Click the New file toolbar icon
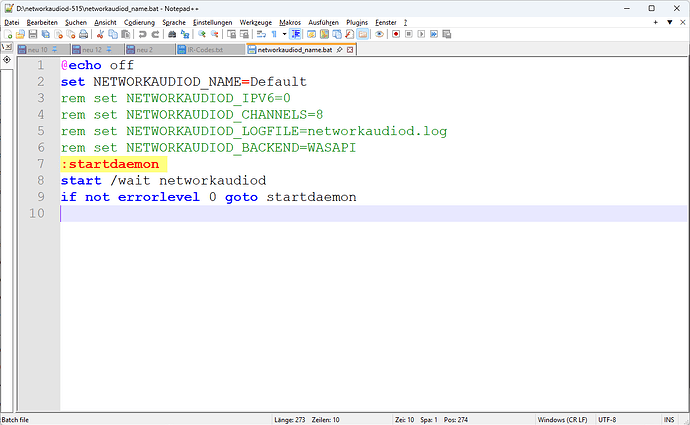Viewport: 690px width, 425px height. coord(7,33)
